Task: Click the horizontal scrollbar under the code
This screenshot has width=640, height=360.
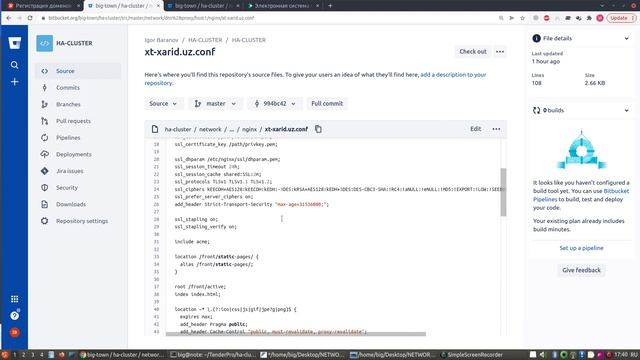Action: pos(296,334)
